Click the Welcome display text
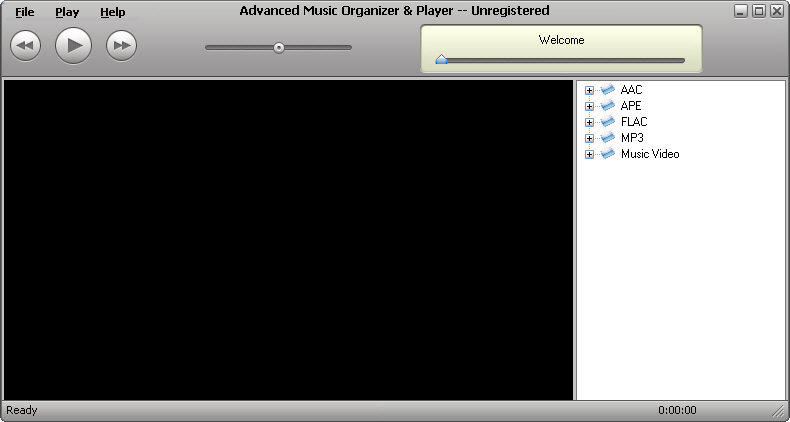 tap(561, 40)
